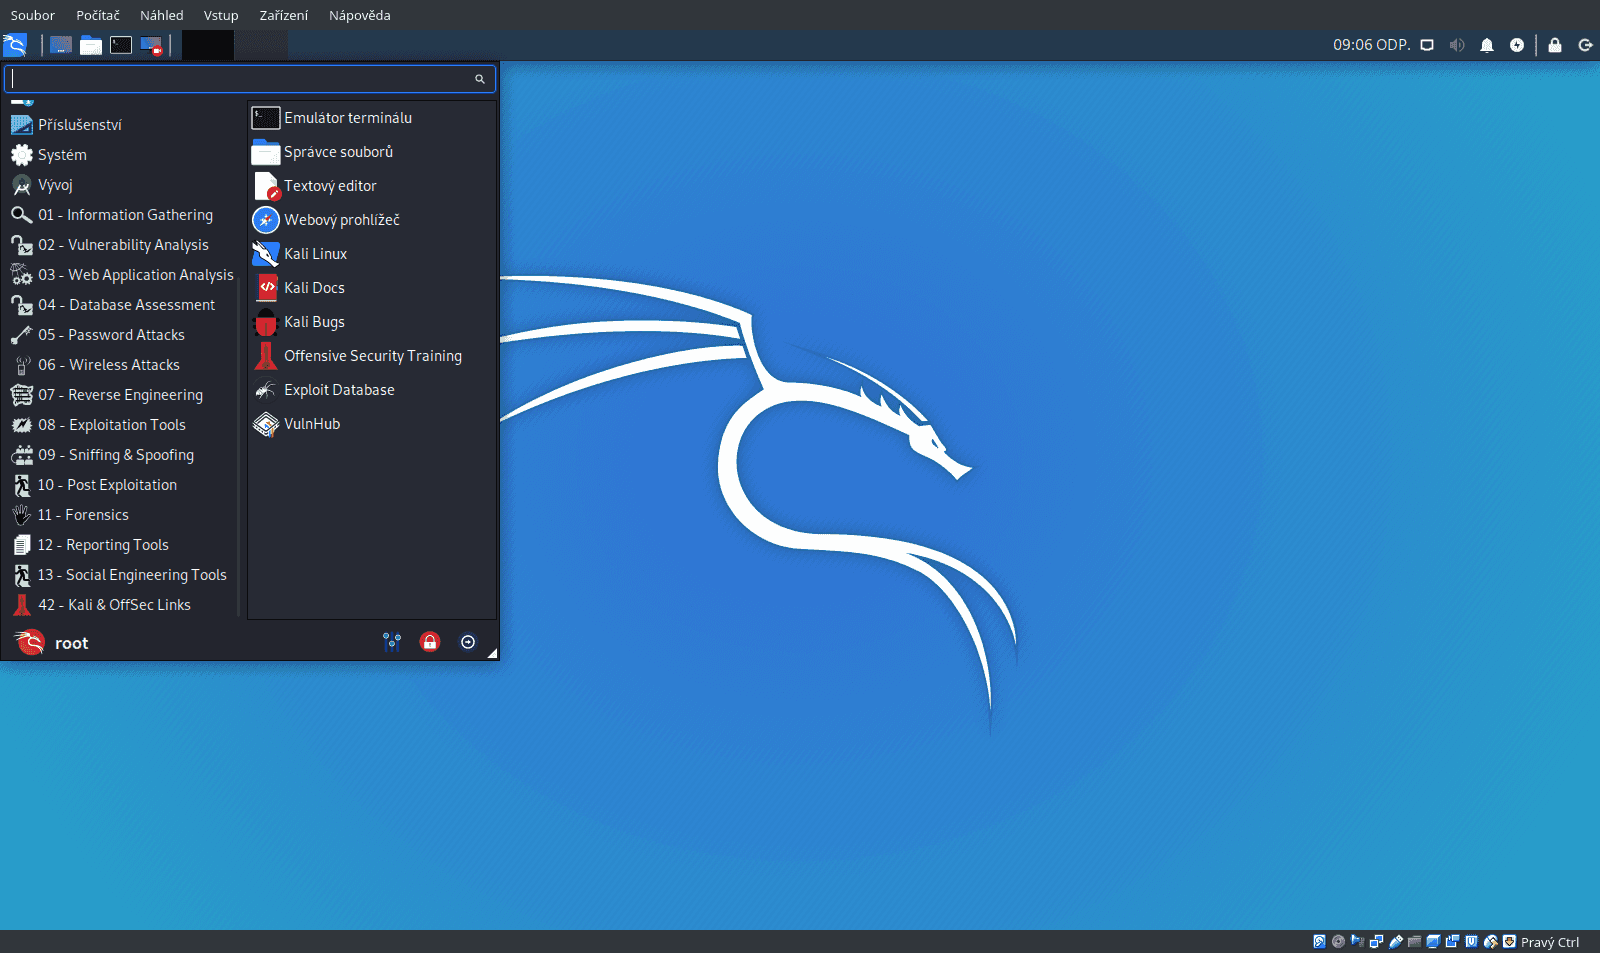Open notifications via the bell icon
Screen dimensions: 1600x953
click(x=1487, y=45)
